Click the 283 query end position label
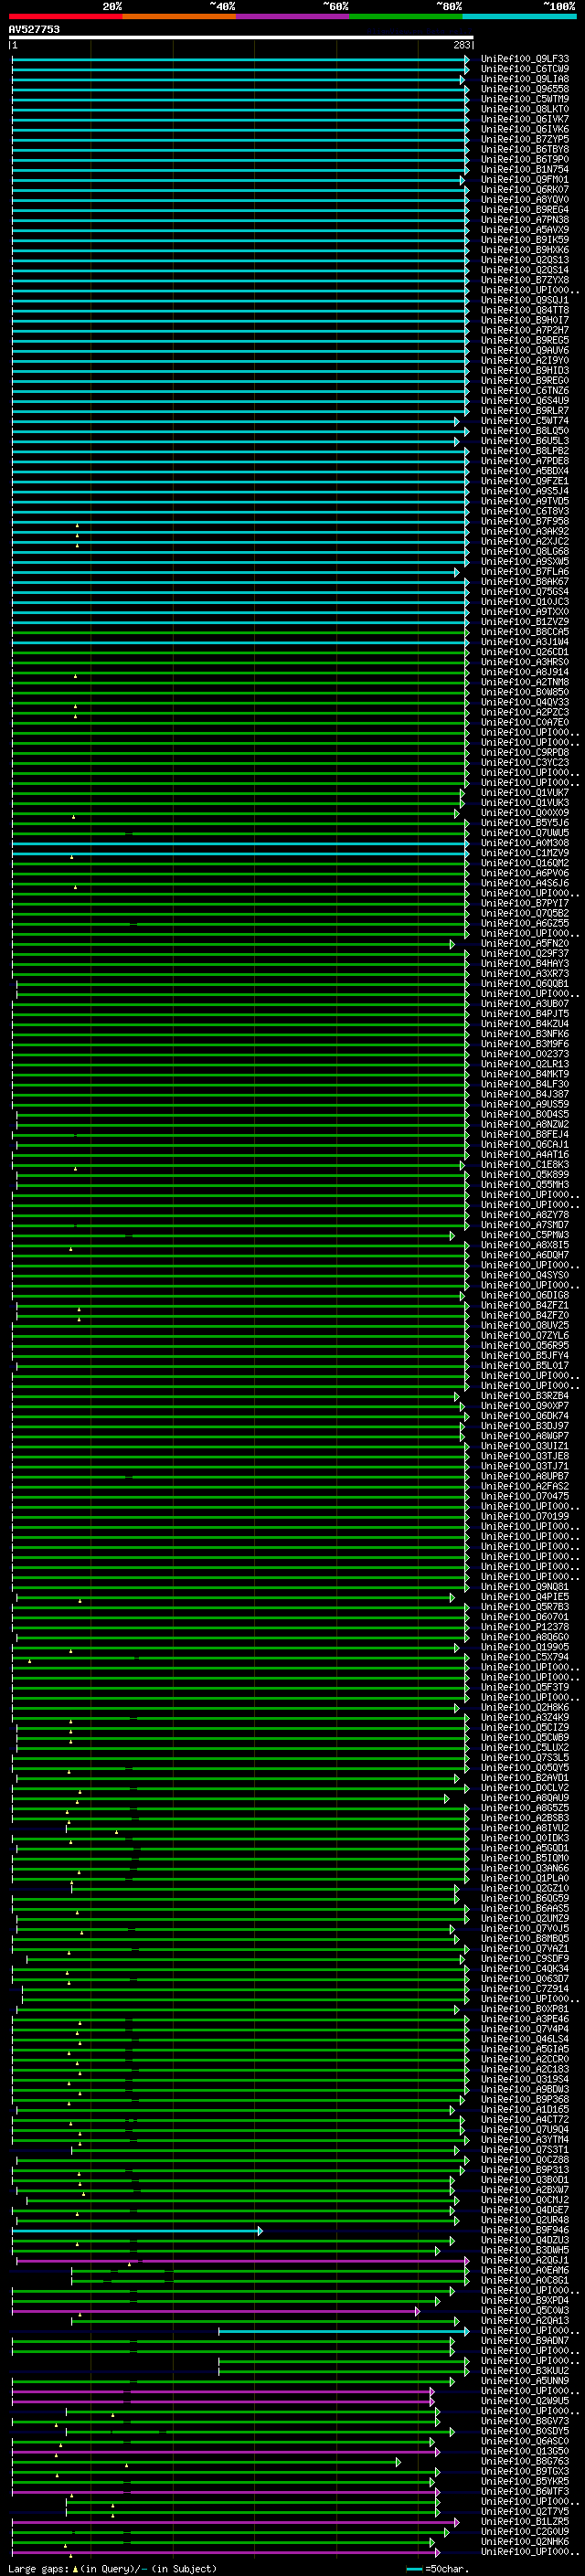The height and width of the screenshot is (2576, 585). (x=462, y=45)
